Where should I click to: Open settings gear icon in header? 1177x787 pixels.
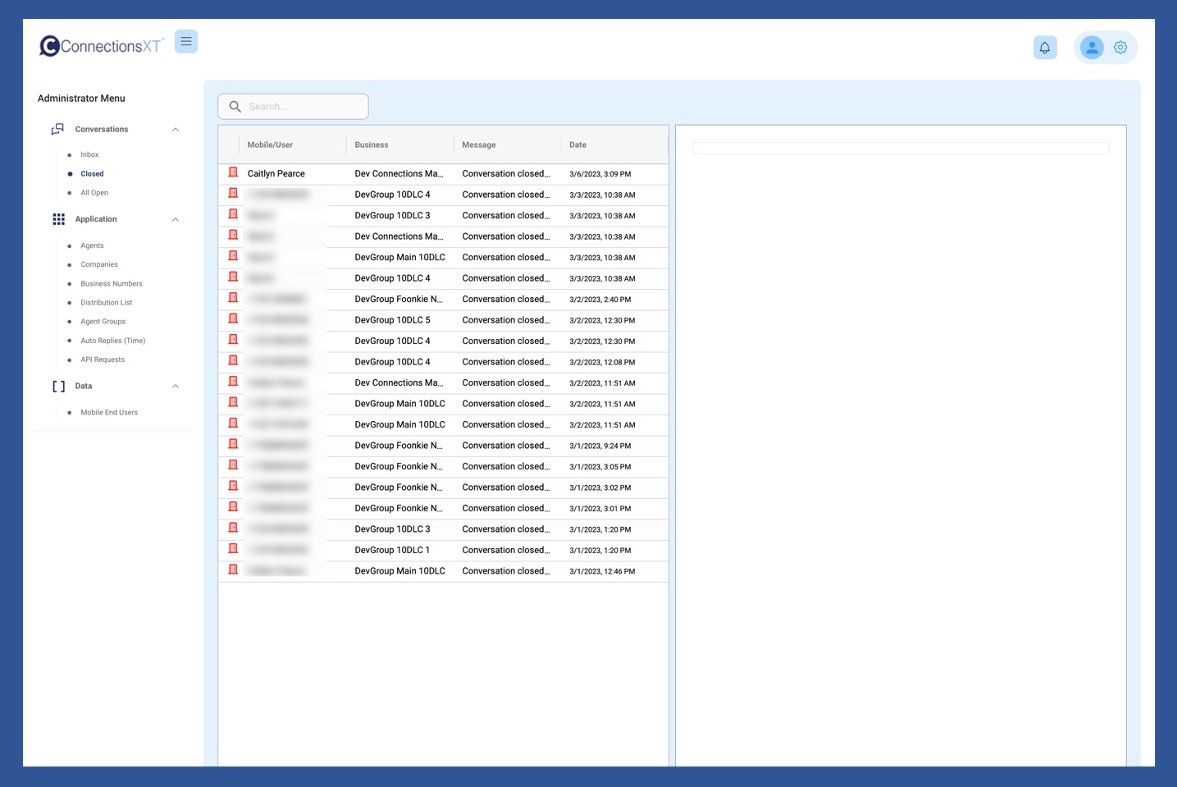coord(1120,47)
